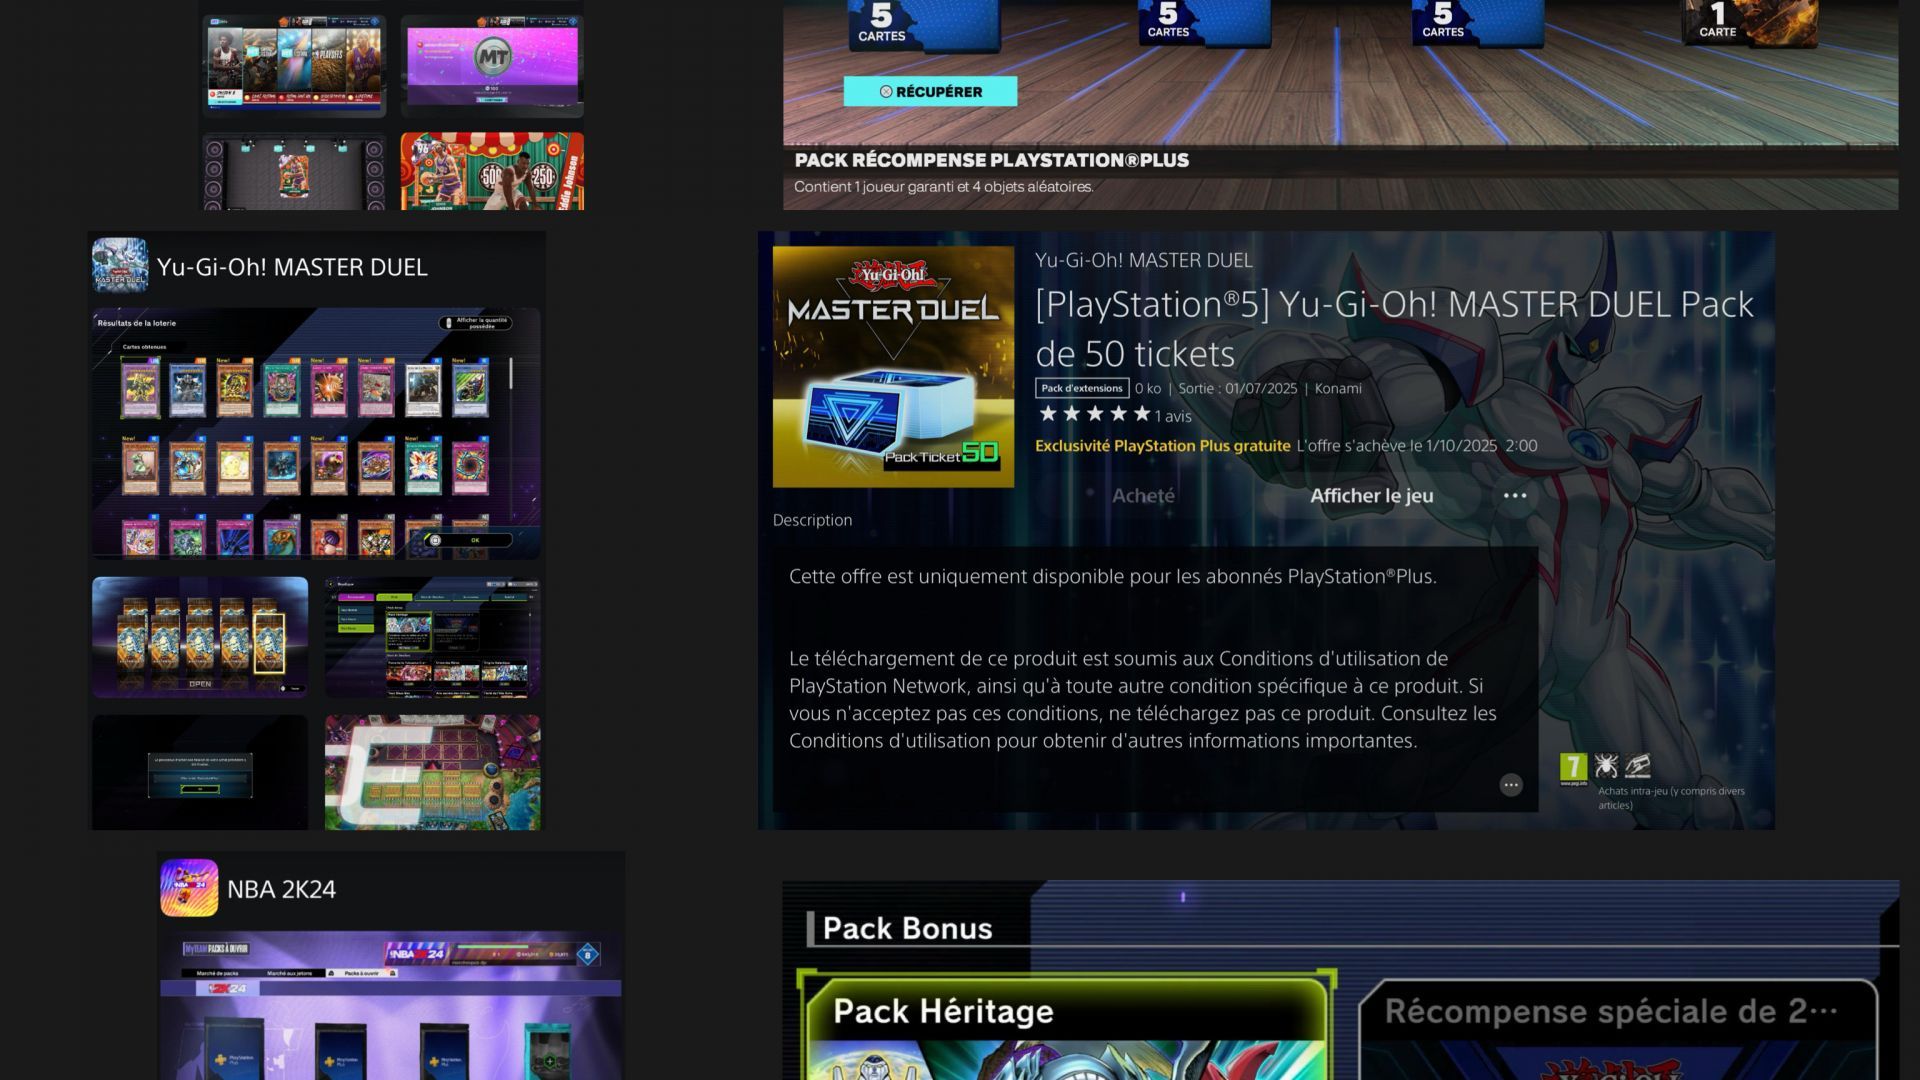Click the PEGI 7 age rating icon
This screenshot has width=1920, height=1080.
(1573, 767)
